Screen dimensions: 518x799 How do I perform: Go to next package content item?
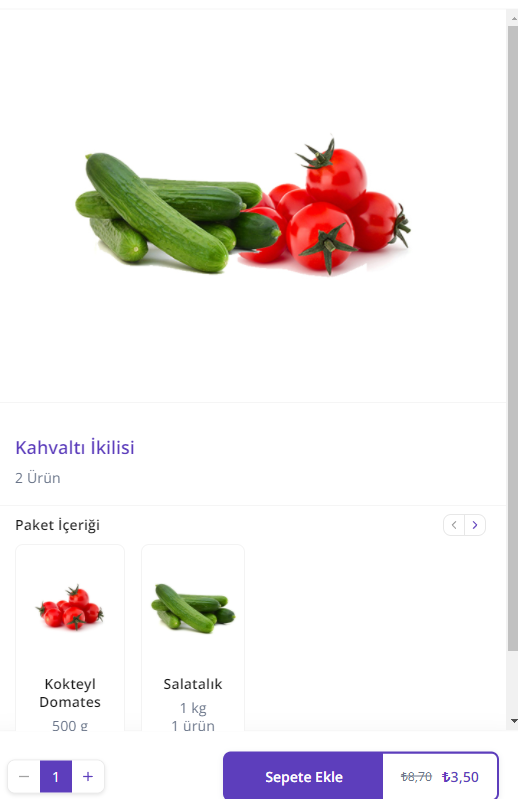tap(475, 525)
